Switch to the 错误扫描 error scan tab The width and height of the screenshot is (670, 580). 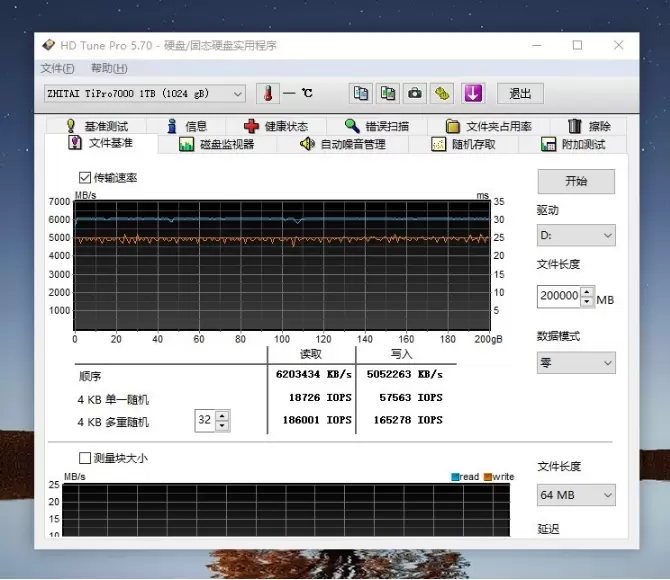click(376, 126)
